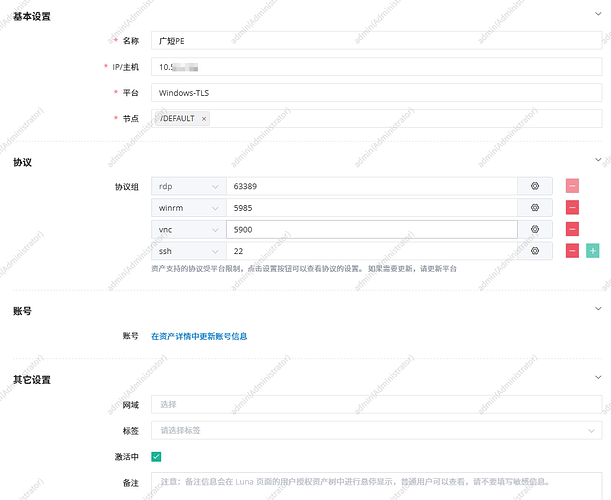Open the rdp protocol dropdown
The height and width of the screenshot is (500, 611).
(188, 186)
